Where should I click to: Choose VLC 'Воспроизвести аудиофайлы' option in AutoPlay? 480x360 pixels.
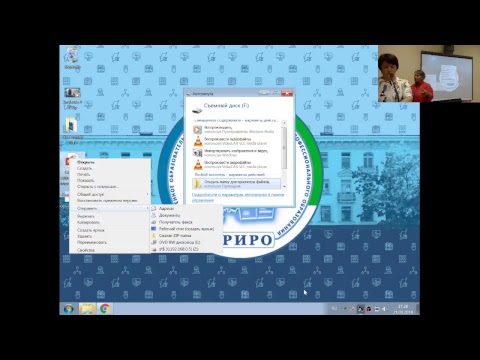(237, 141)
